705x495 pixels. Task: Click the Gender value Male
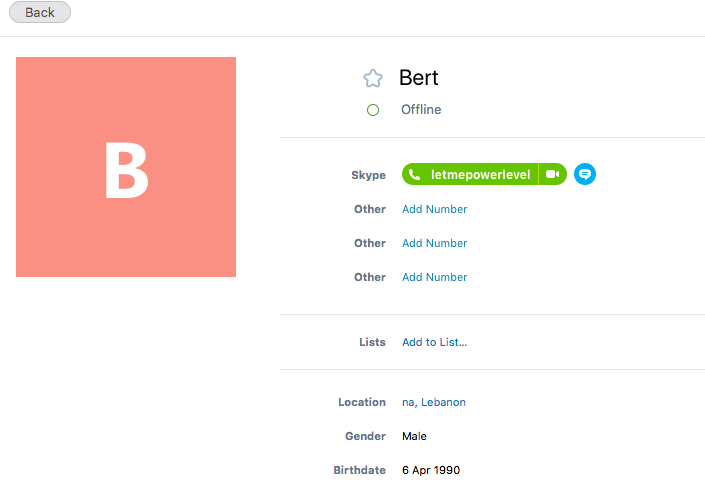click(414, 436)
